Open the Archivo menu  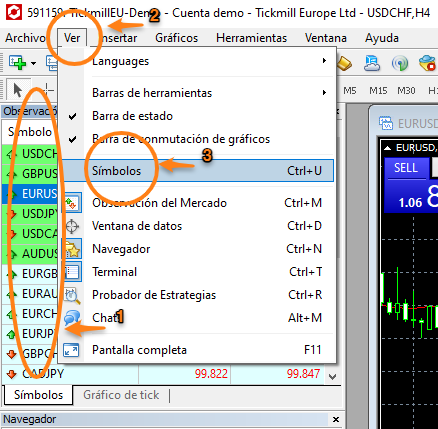click(x=25, y=38)
